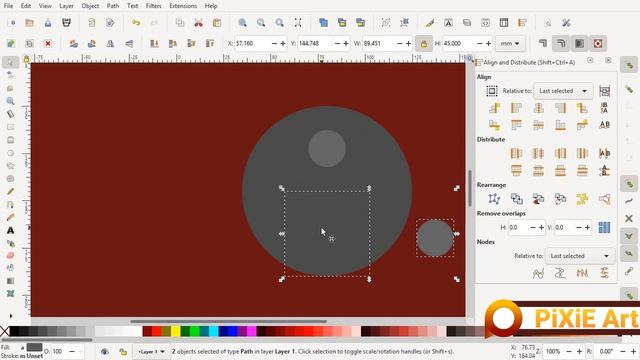Screen dimensions: 640x360
Task: Open the XML editor icon
Action: 485,23
